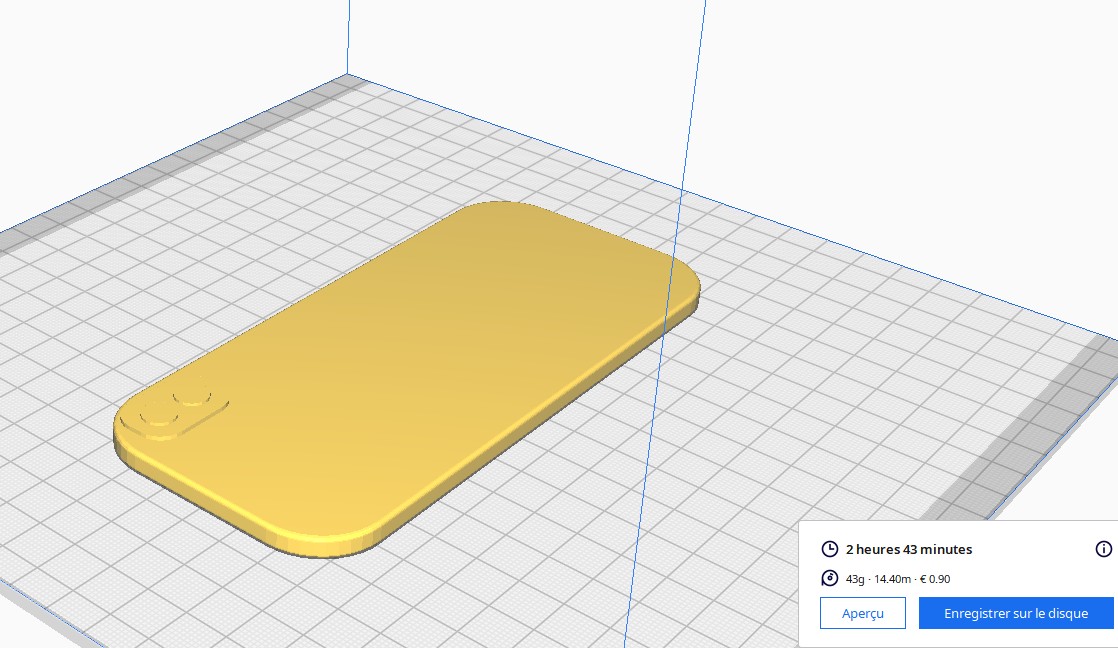
Task: Click the Aperçu preview button
Action: tap(863, 613)
